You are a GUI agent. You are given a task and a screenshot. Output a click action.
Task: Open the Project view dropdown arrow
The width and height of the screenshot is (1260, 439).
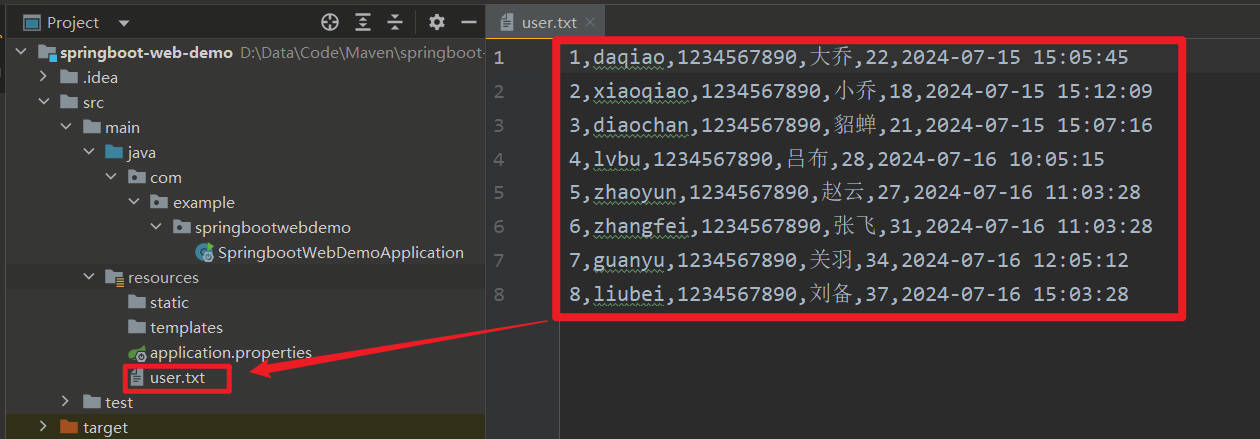(123, 23)
